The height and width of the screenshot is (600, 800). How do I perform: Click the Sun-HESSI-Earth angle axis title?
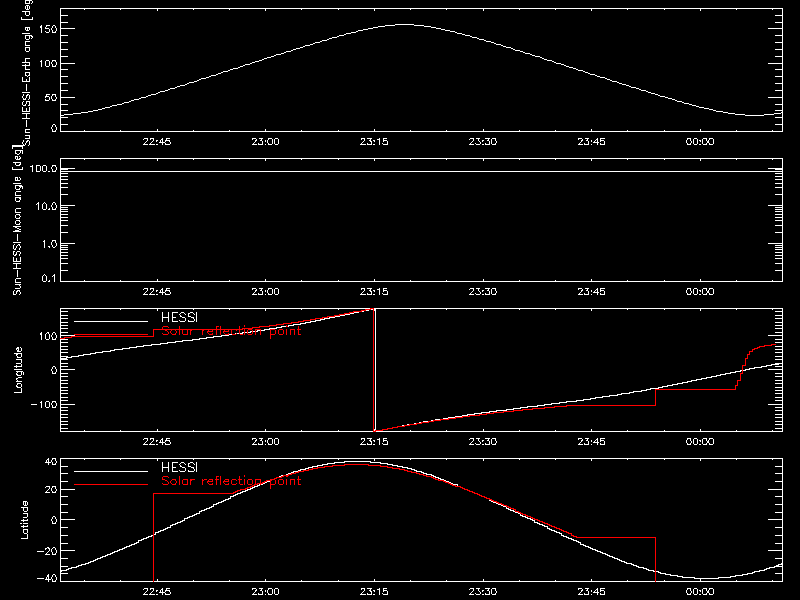[27, 72]
